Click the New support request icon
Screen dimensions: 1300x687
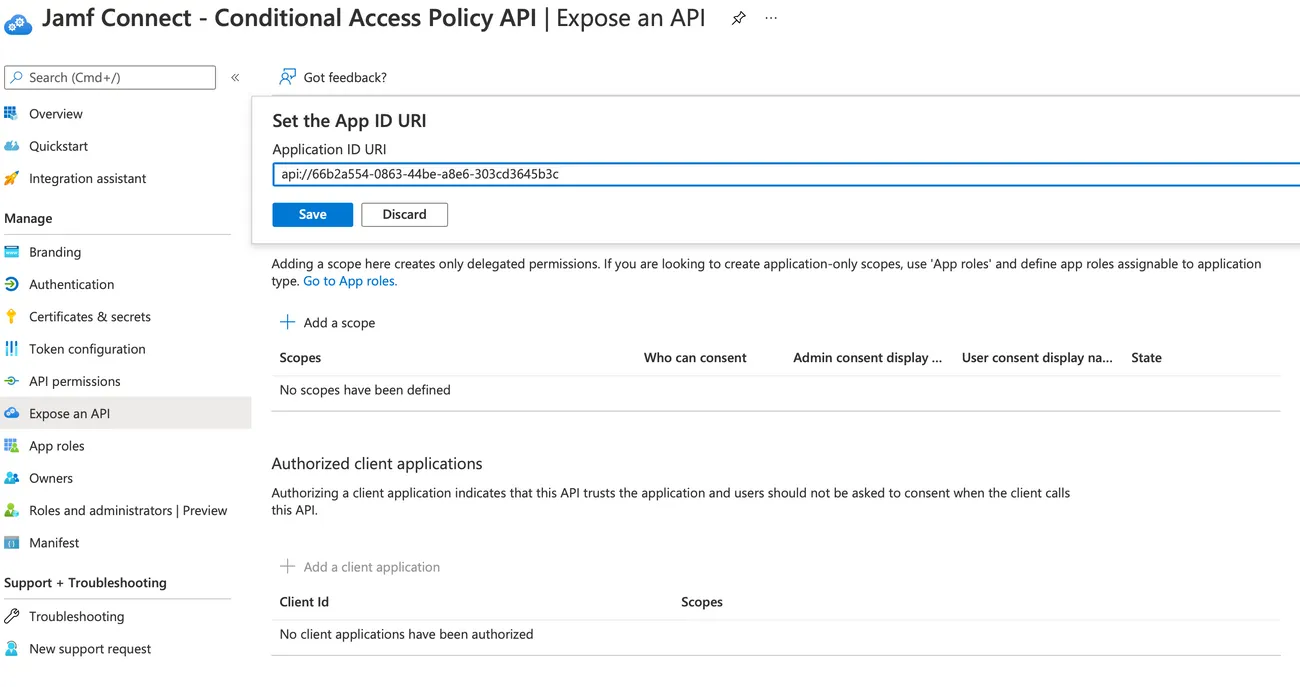tap(11, 648)
